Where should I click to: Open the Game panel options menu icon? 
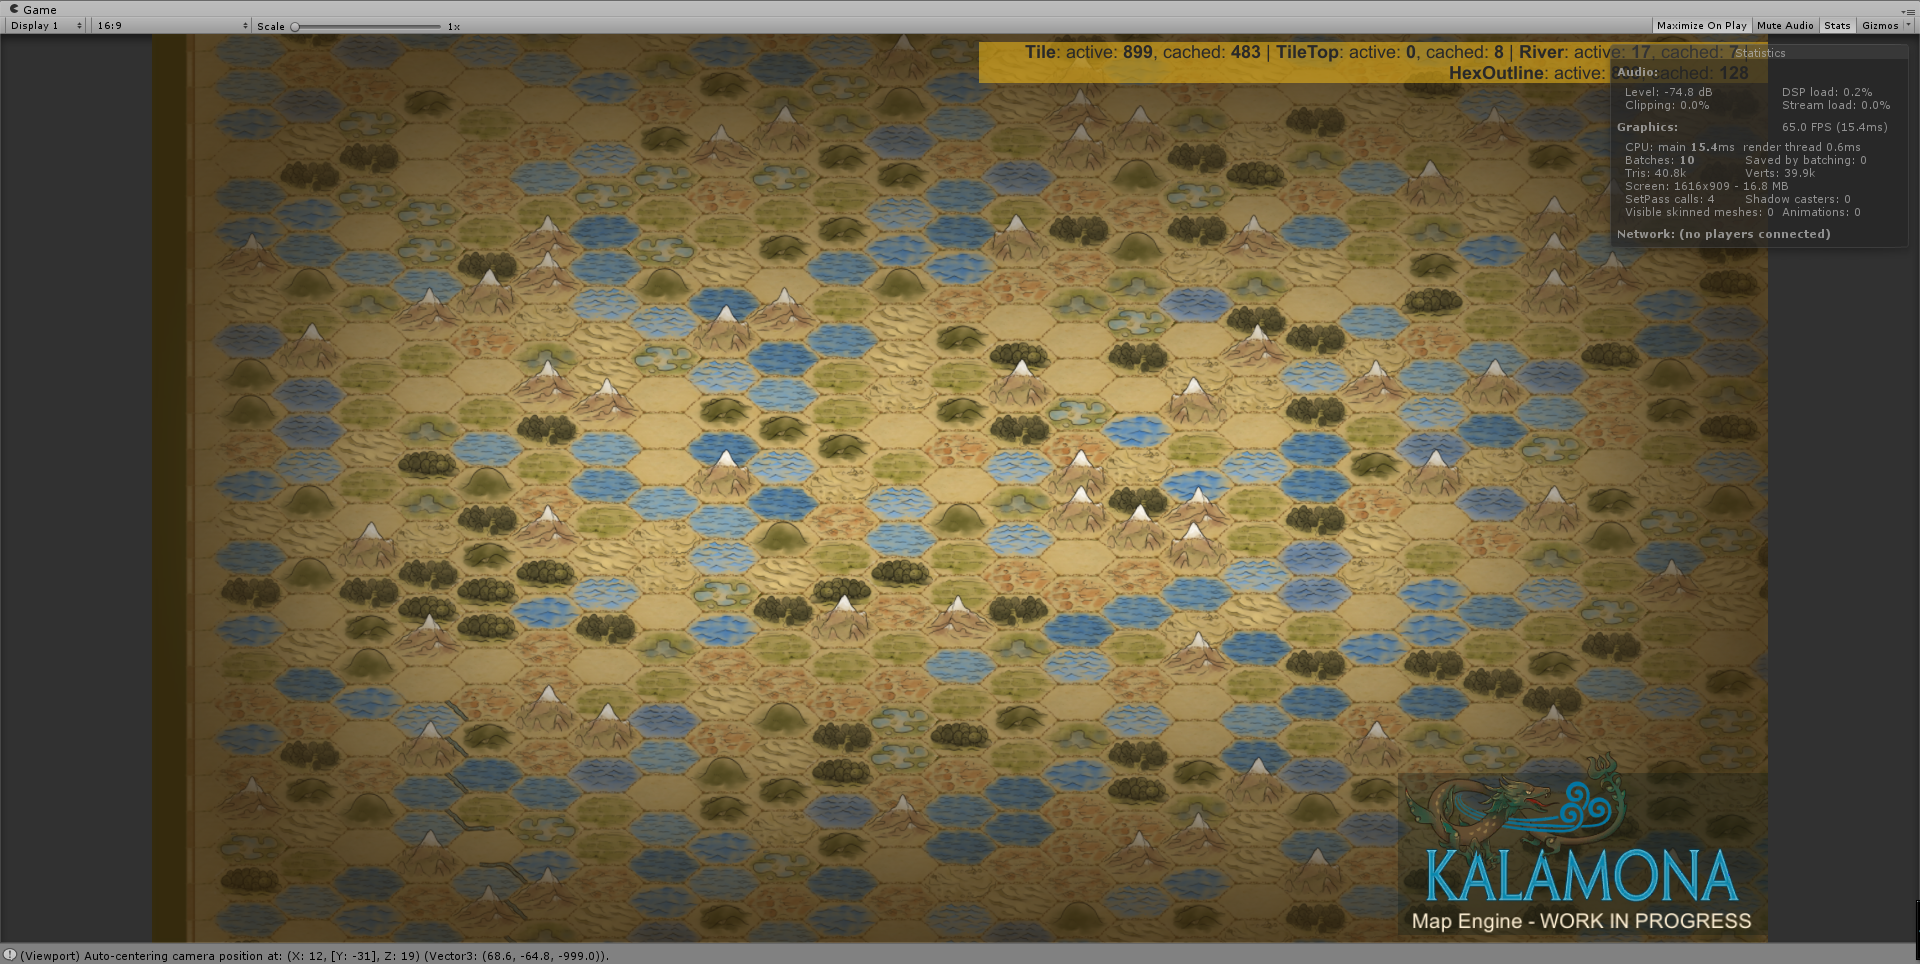[x=1909, y=11]
